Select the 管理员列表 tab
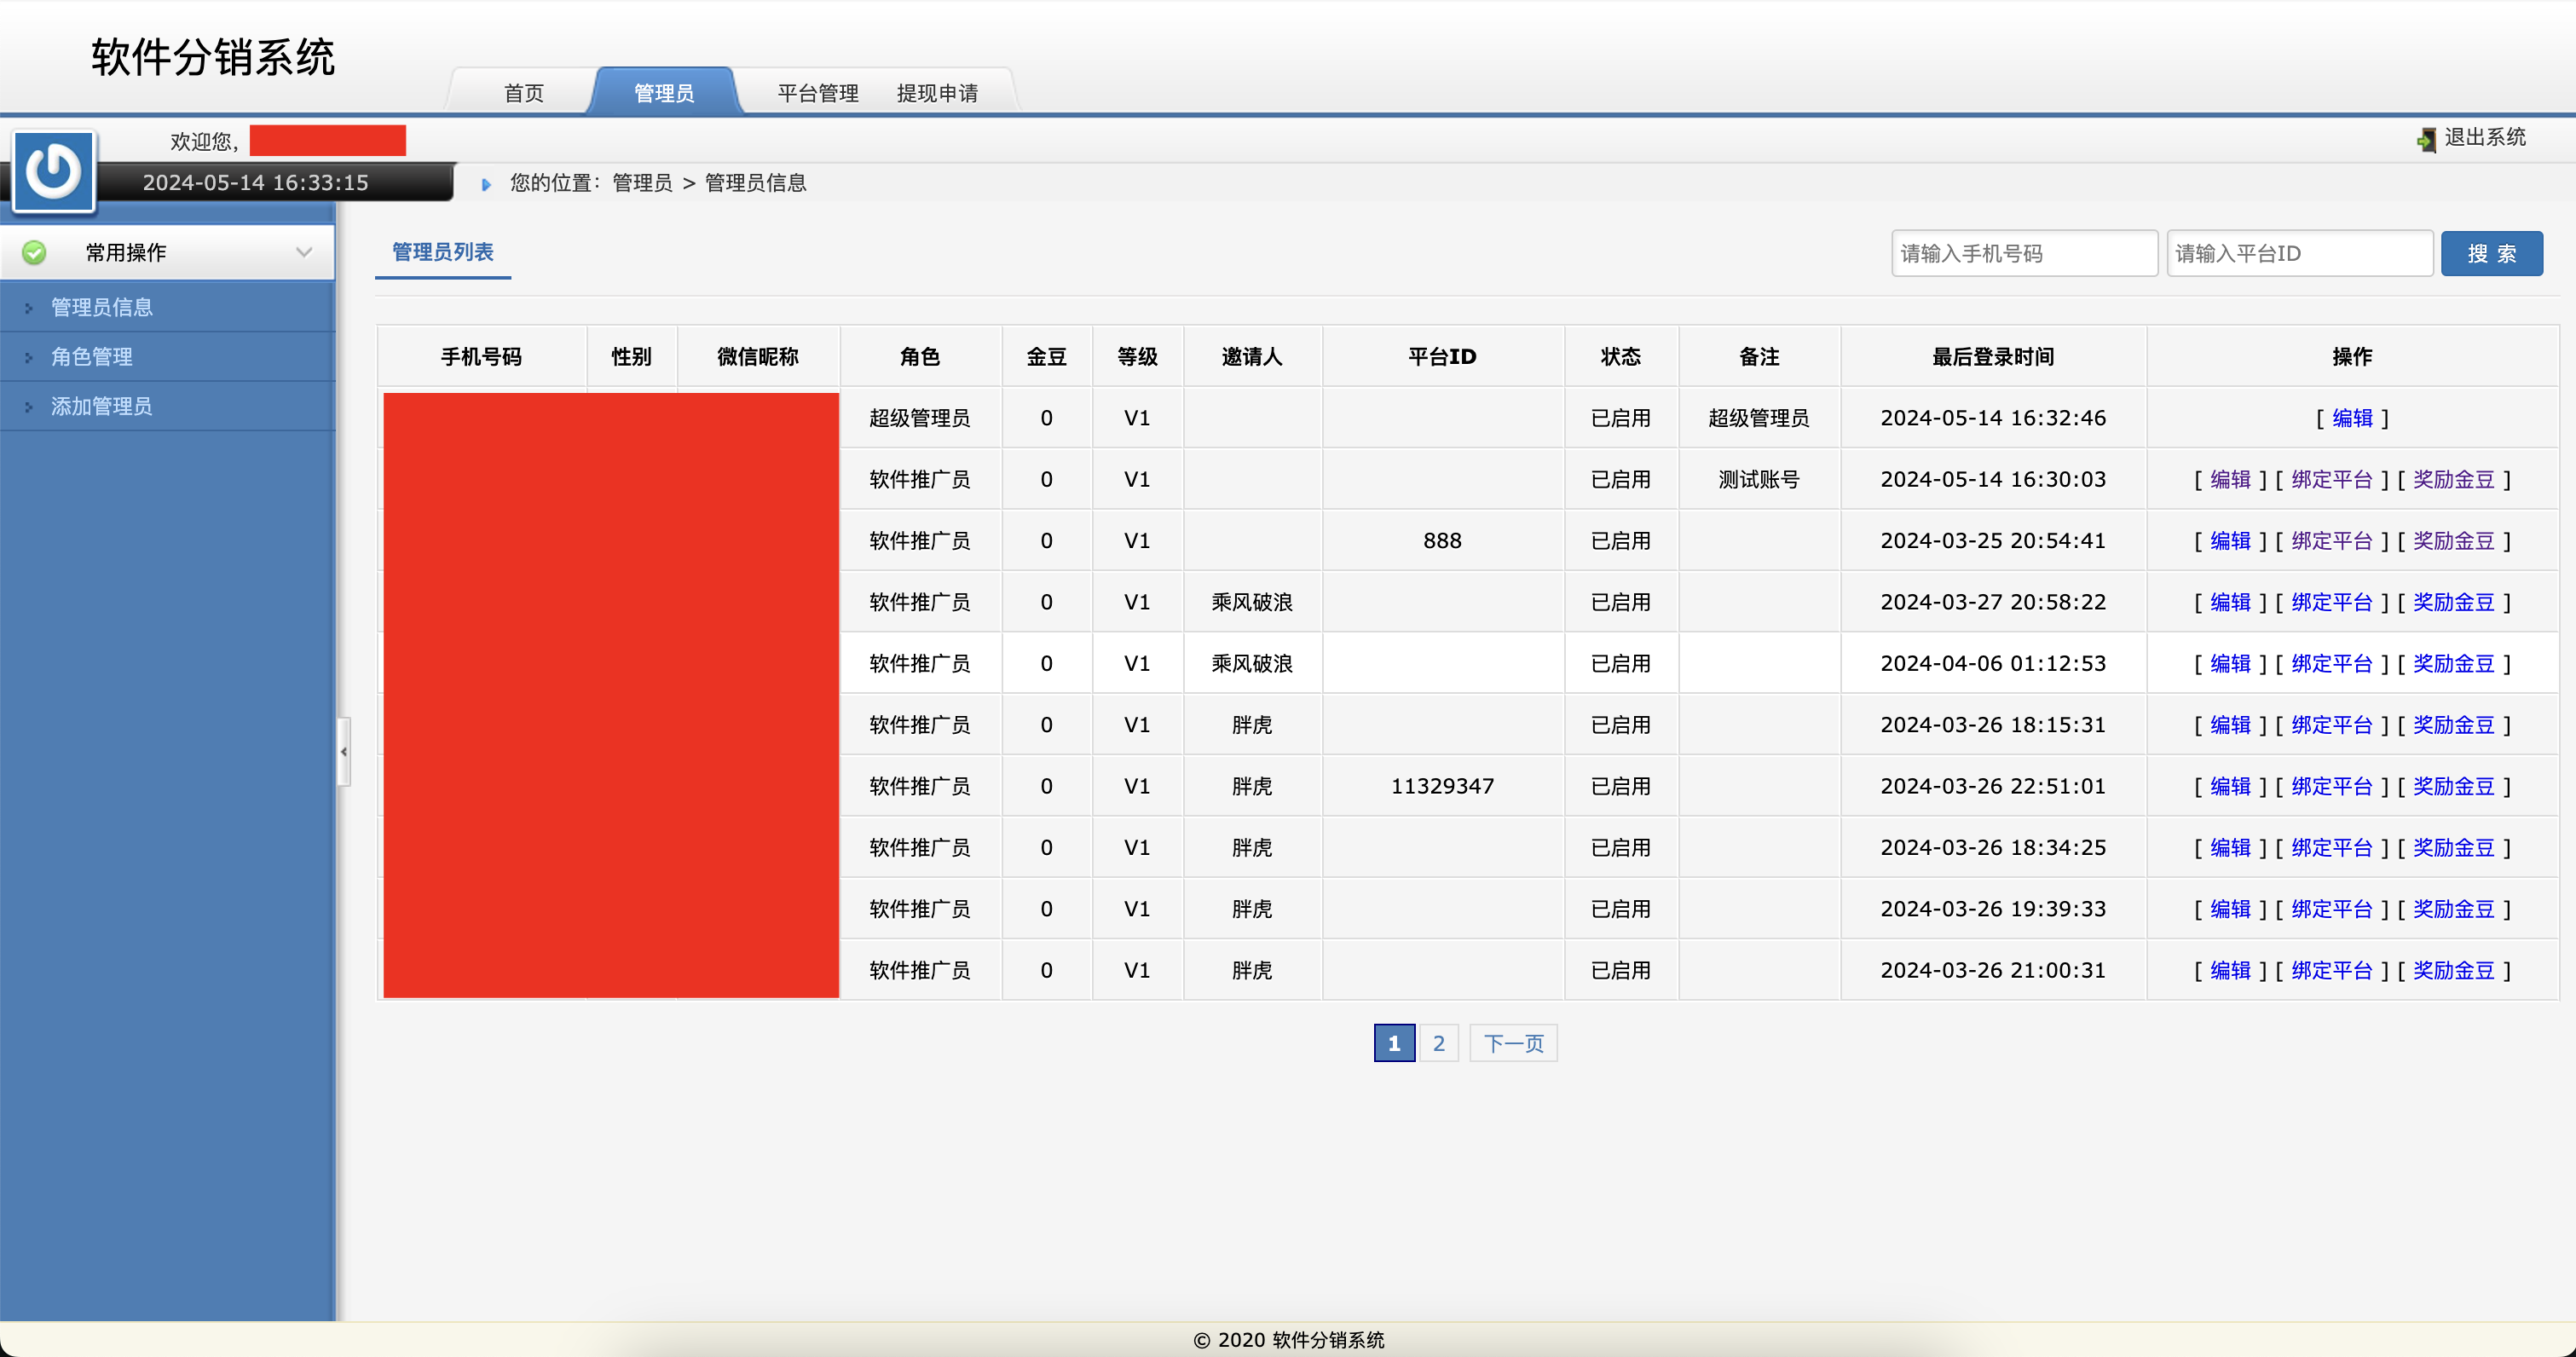The image size is (2576, 1357). point(443,252)
